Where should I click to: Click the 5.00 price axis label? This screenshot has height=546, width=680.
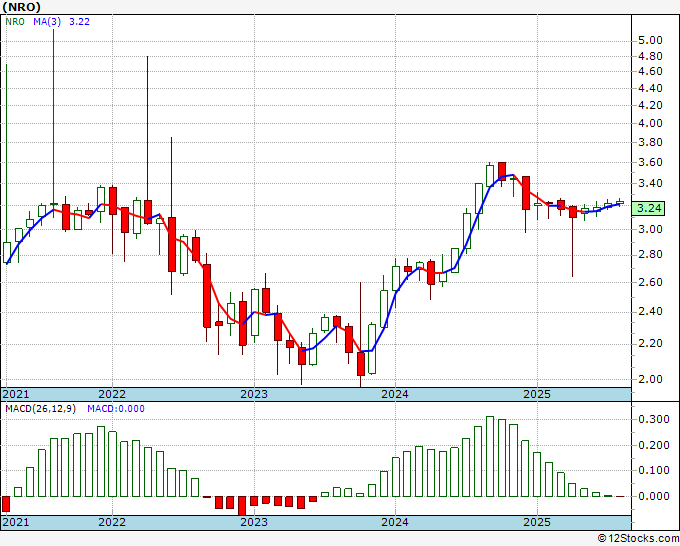click(x=650, y=40)
